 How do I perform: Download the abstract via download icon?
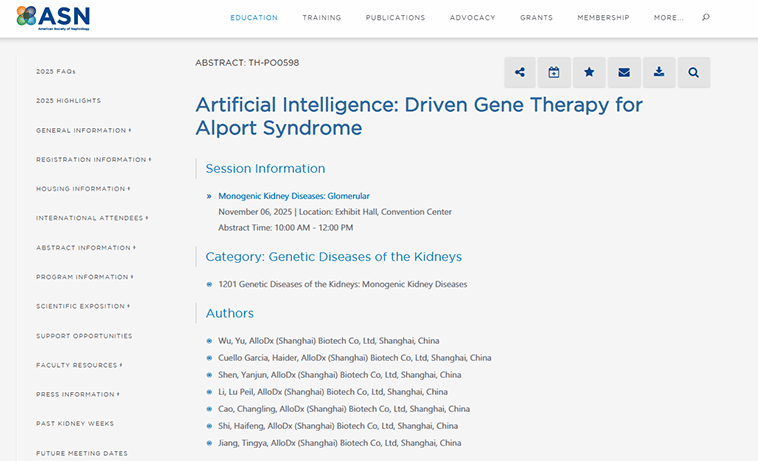coord(659,72)
